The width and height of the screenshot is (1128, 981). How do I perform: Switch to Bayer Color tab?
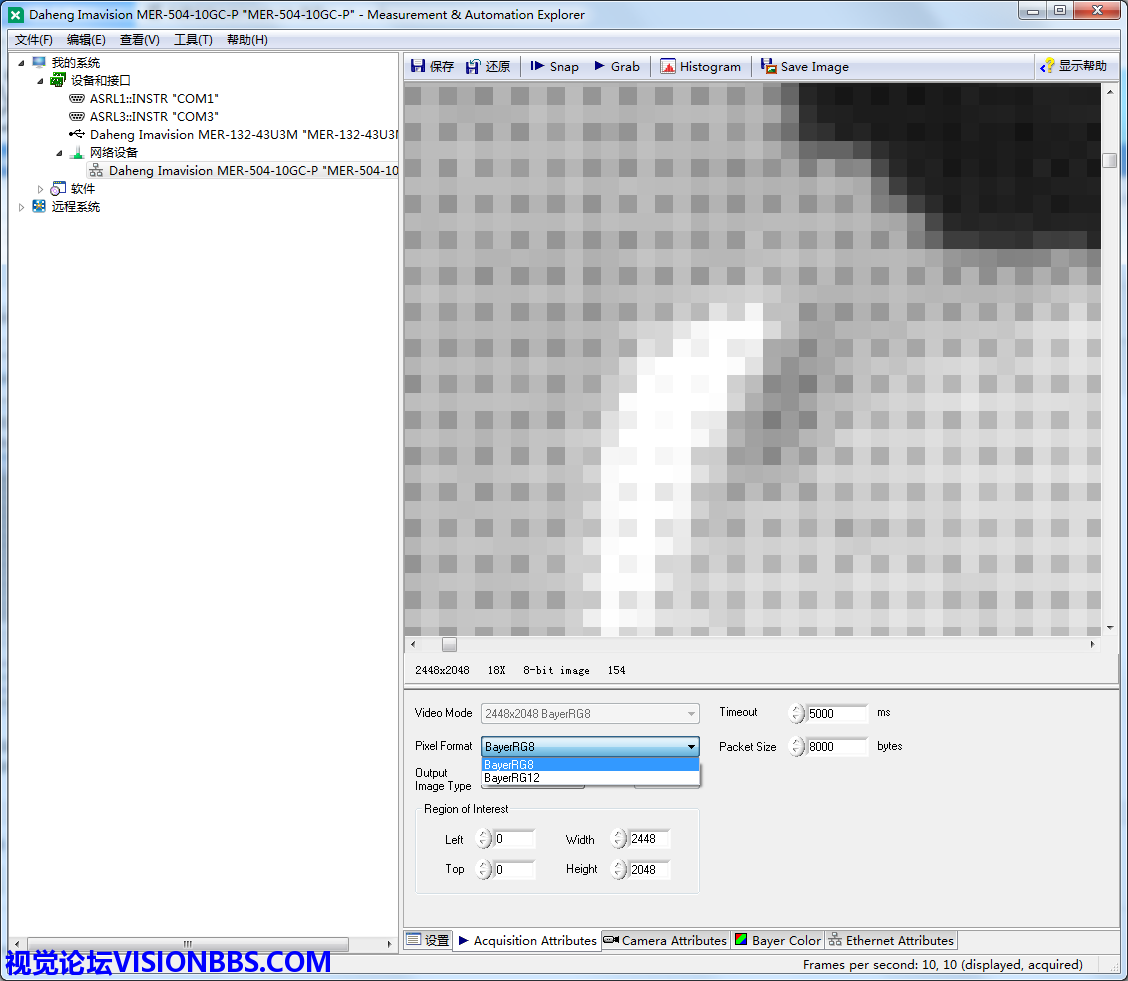tap(777, 940)
